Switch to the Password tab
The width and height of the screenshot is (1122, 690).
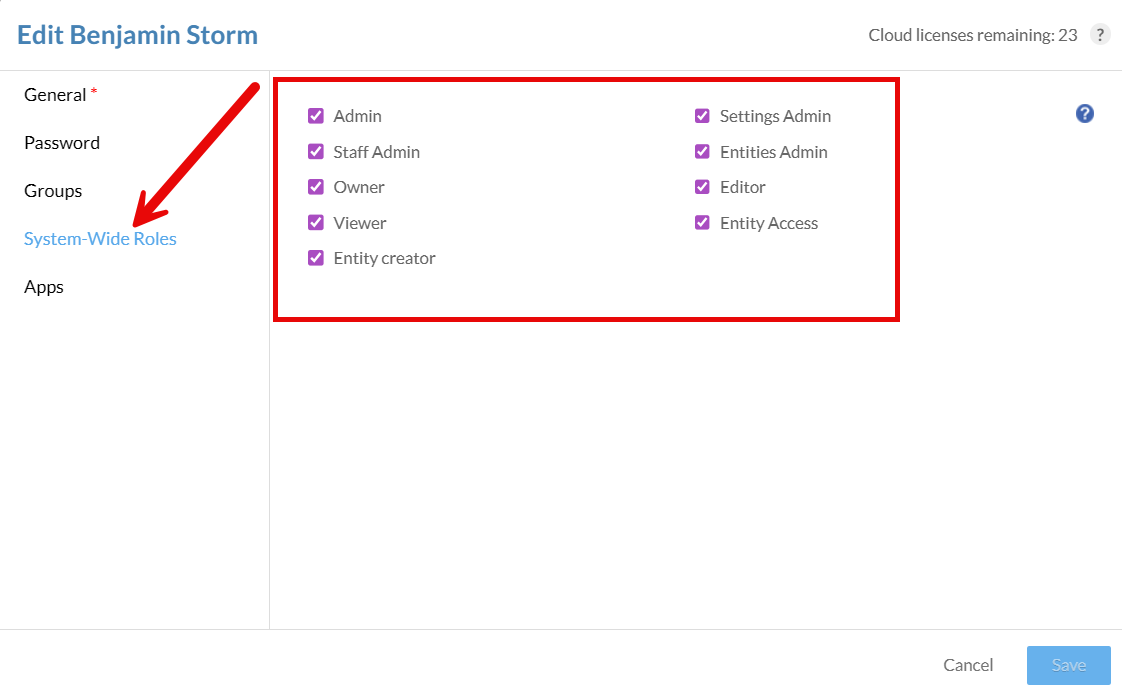coord(62,143)
